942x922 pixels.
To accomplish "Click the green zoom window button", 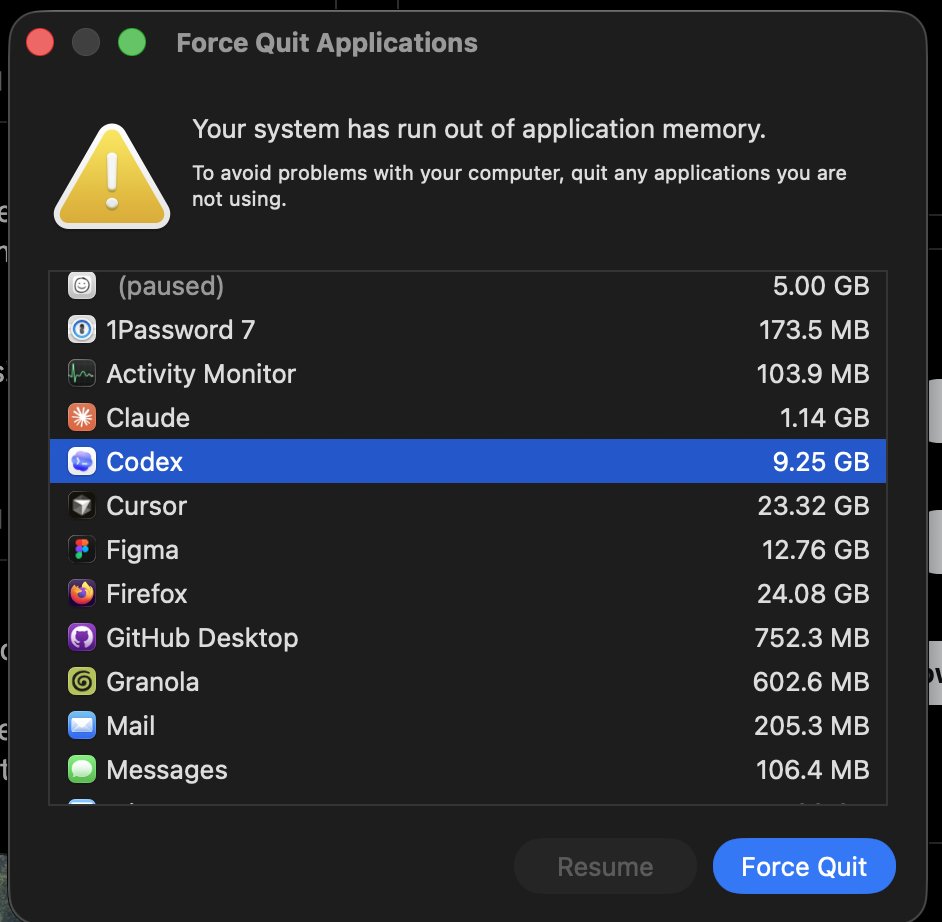I will (132, 43).
